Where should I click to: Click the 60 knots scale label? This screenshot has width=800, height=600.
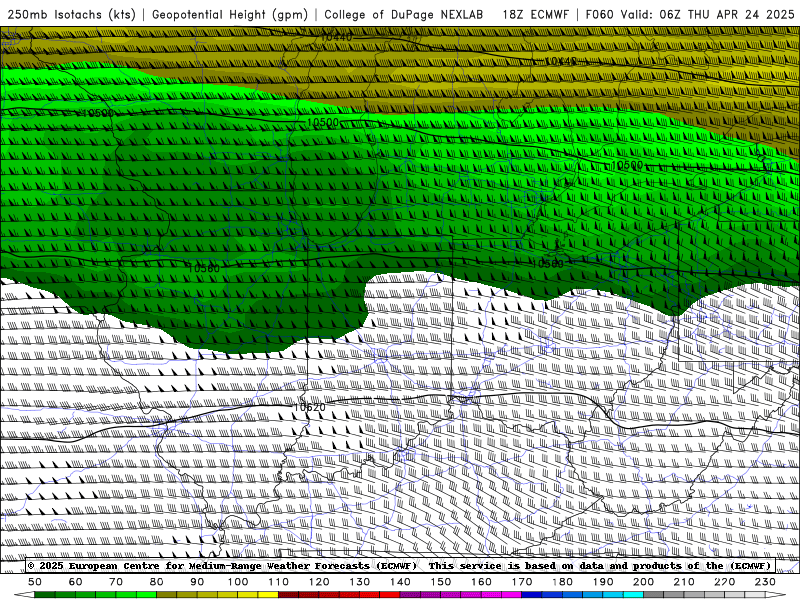(75, 582)
